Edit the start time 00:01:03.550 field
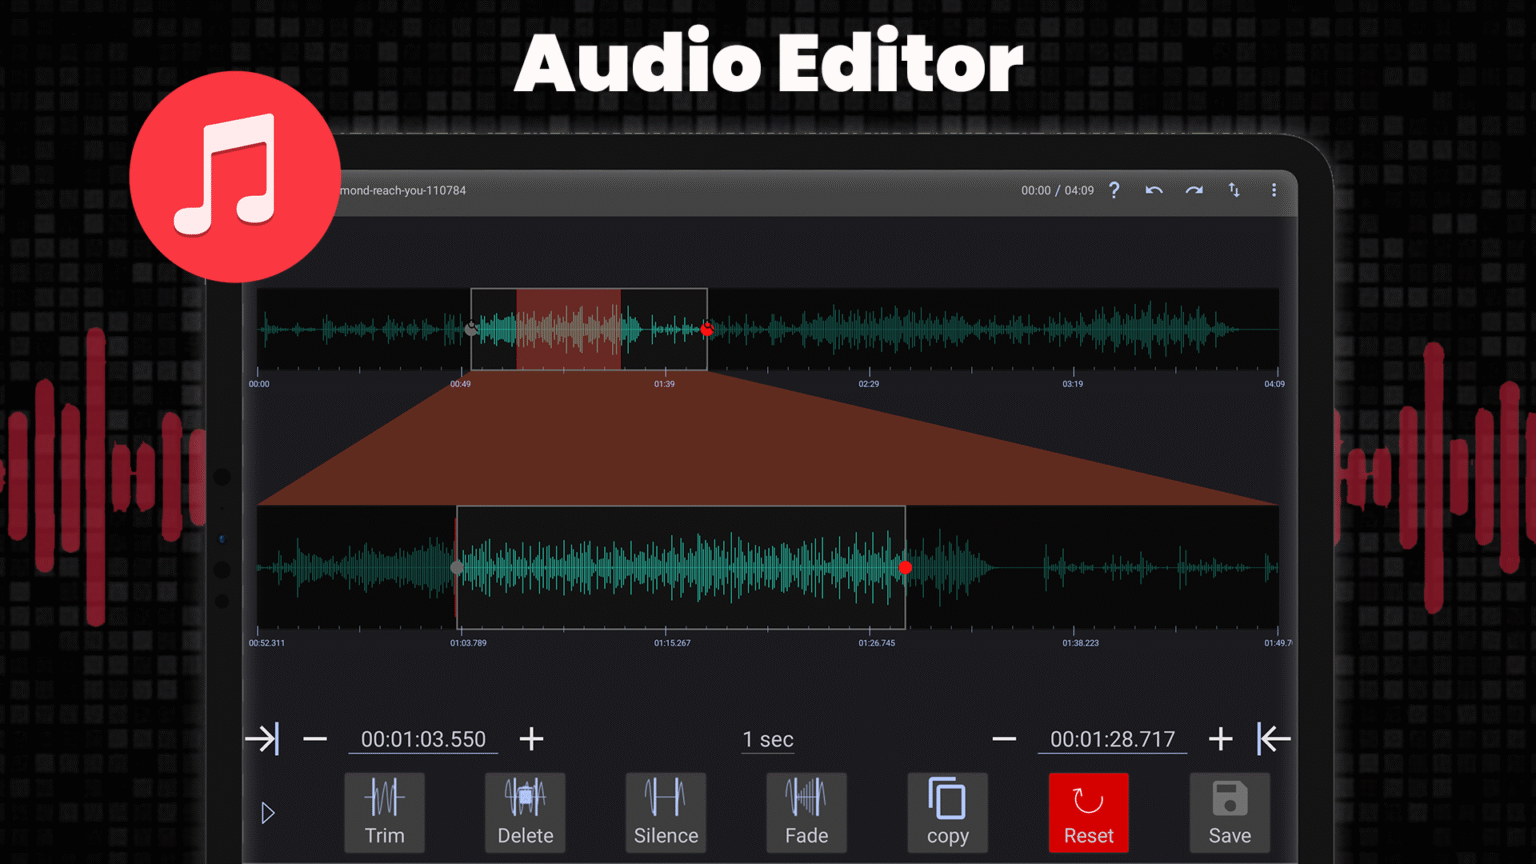 422,739
